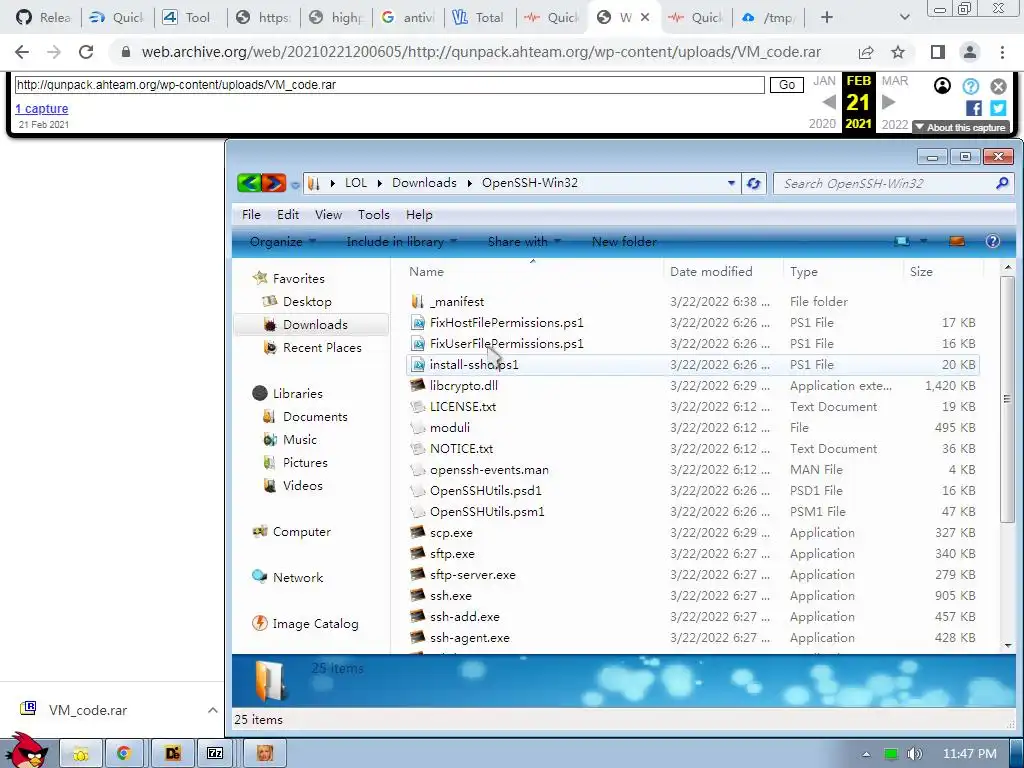Expand VM_code.rar download options chevron
Screen dimensions: 1024x768
pyautogui.click(x=212, y=710)
